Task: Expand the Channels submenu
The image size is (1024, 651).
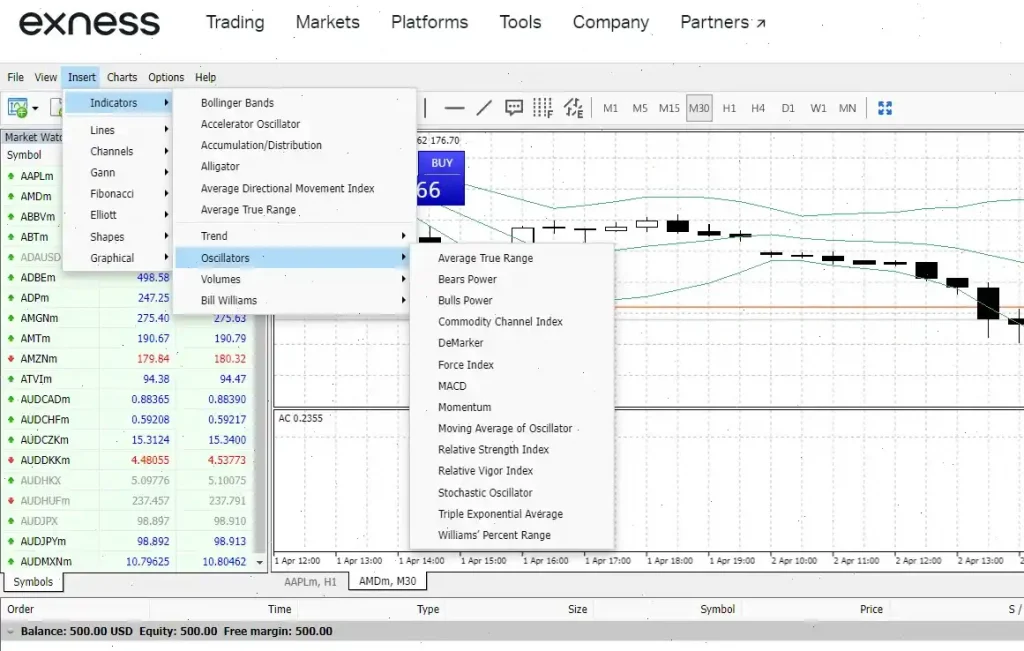Action: pos(119,151)
